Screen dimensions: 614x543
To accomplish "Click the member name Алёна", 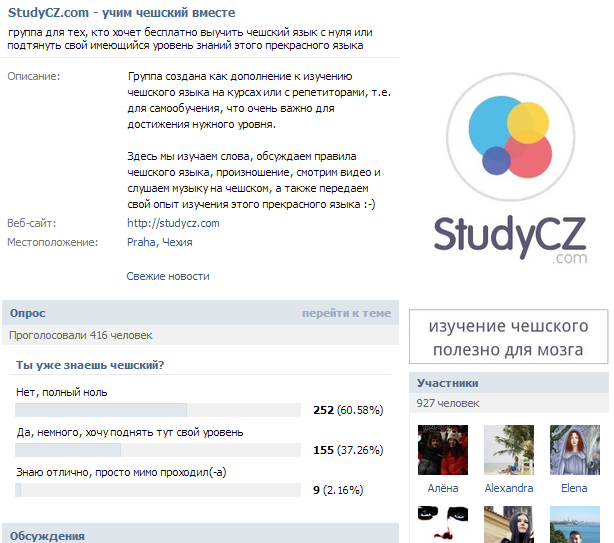I will click(442, 488).
